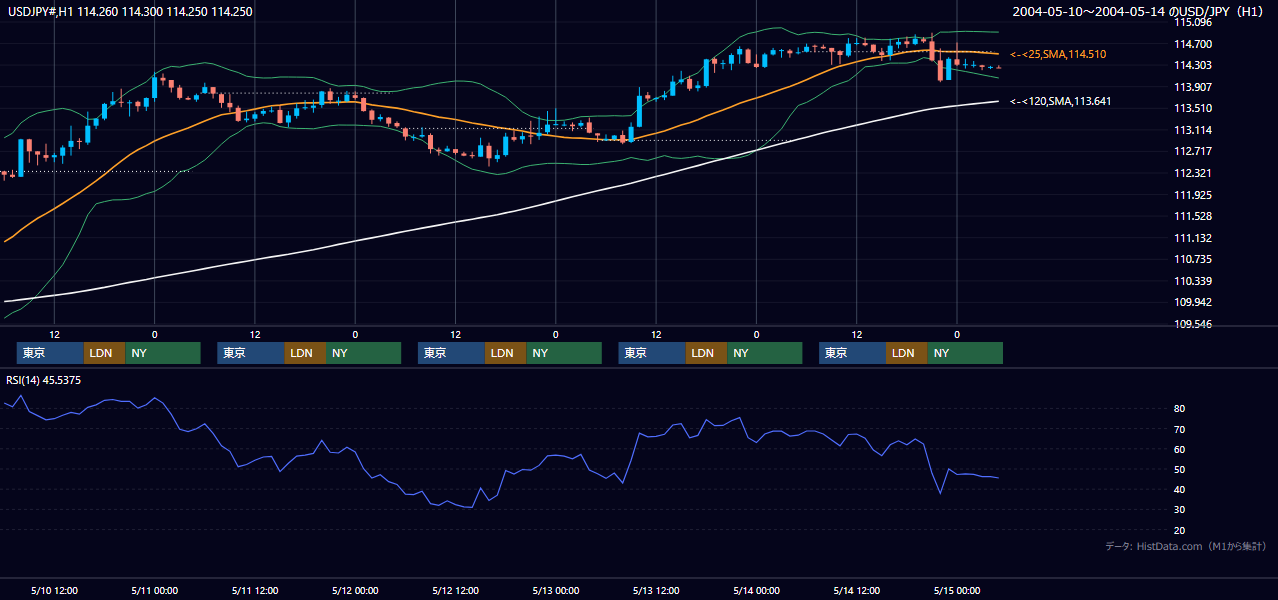Select the 5/13 12:00 date label

656,591
